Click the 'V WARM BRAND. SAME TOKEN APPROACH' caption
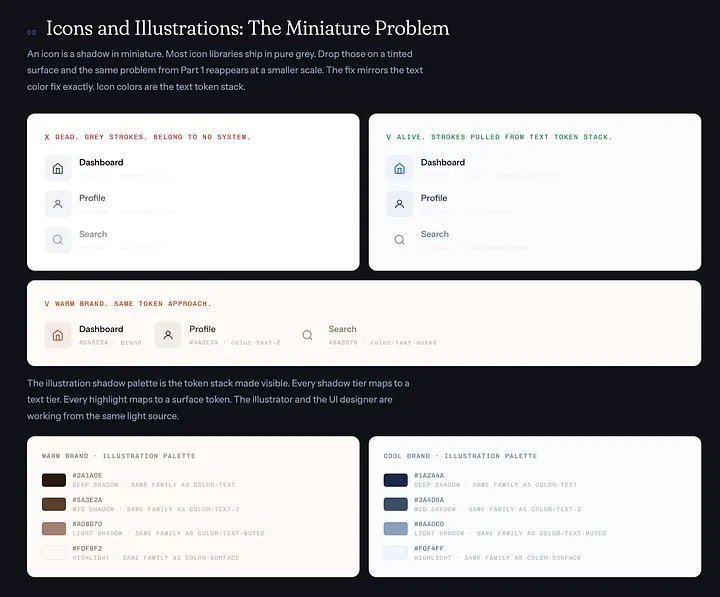The height and width of the screenshot is (597, 720). tap(128, 304)
